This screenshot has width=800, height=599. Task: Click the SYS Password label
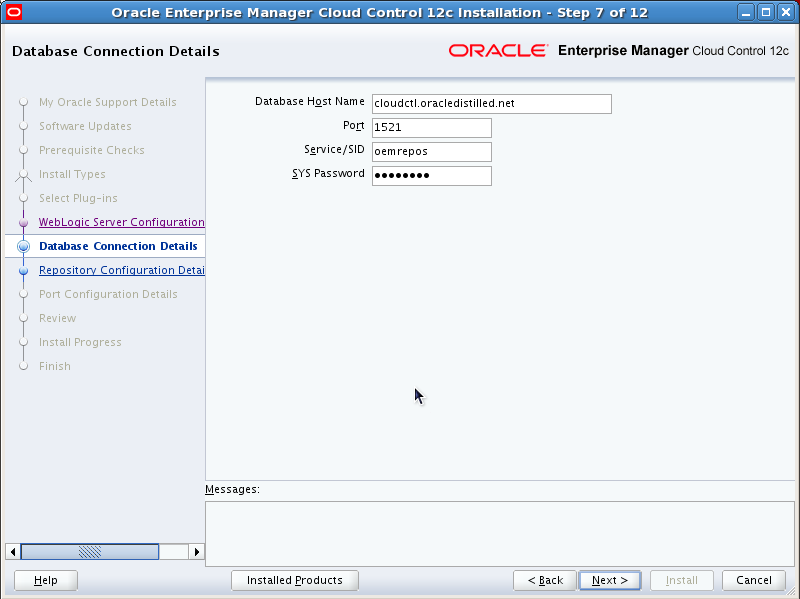pos(328,173)
